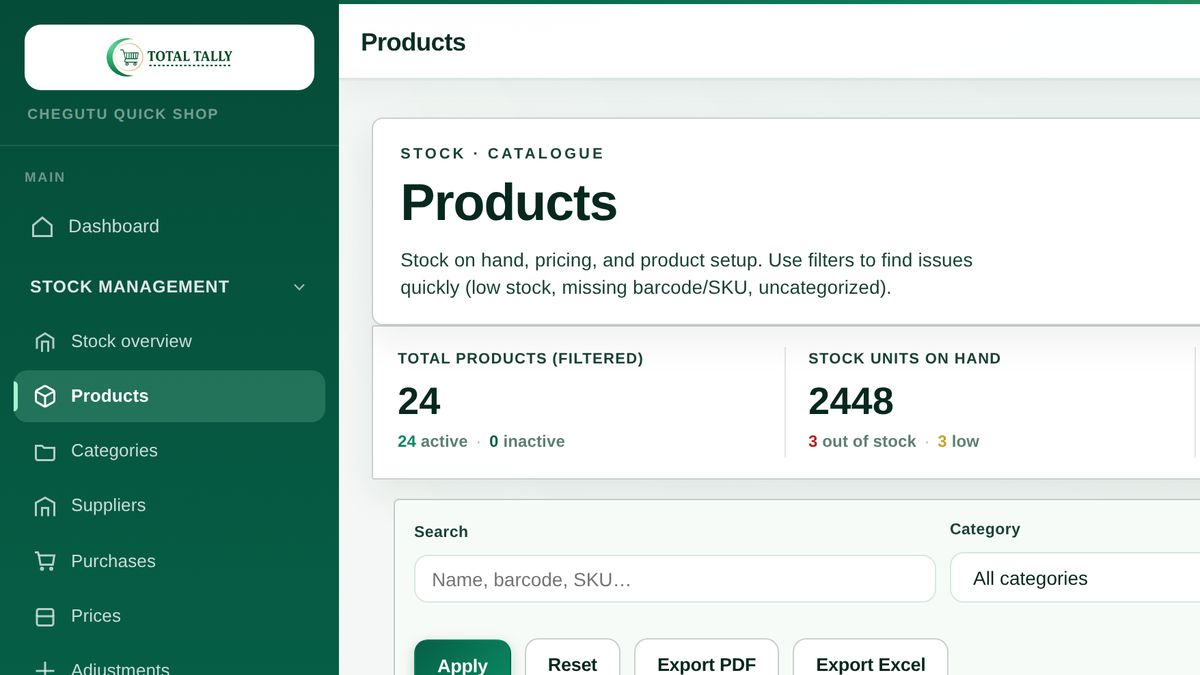Click the Products box icon

[x=45, y=396]
